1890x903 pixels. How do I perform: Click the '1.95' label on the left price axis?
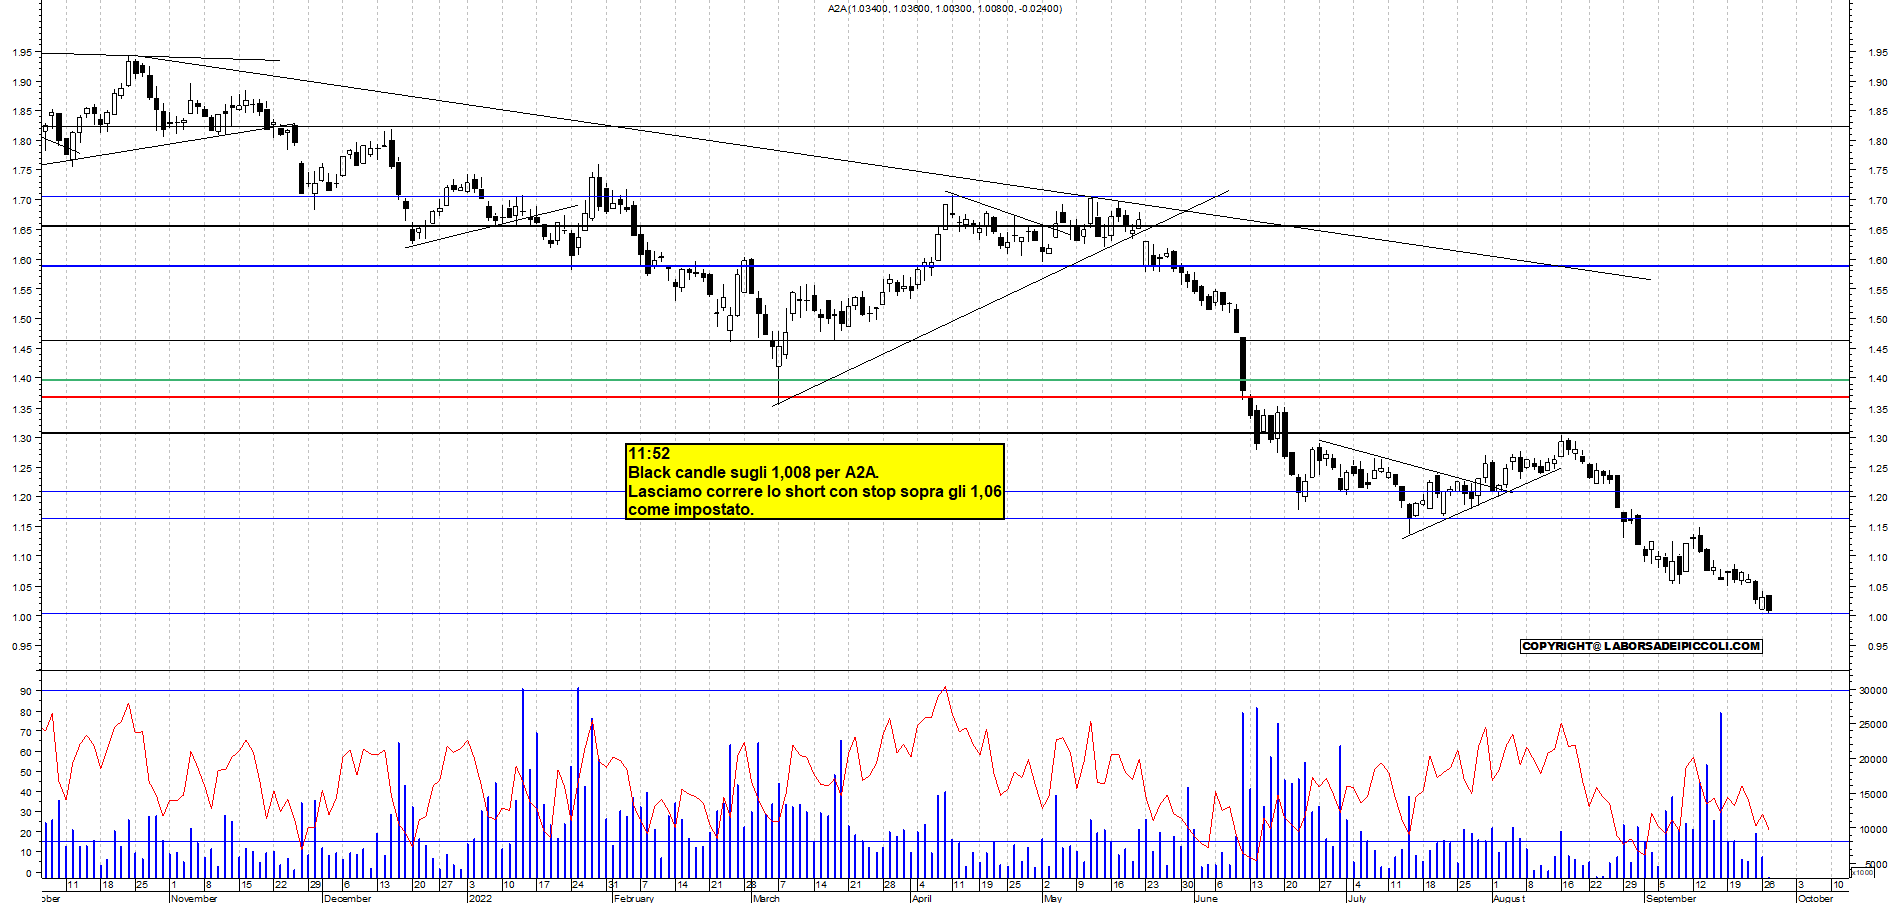tap(22, 52)
